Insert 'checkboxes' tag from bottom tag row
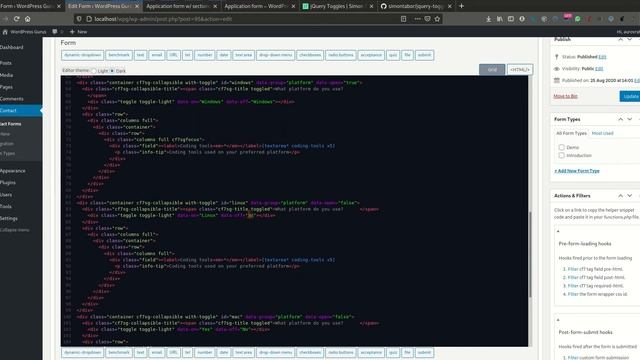Image resolution: width=640 pixels, height=360 pixels. [x=310, y=353]
